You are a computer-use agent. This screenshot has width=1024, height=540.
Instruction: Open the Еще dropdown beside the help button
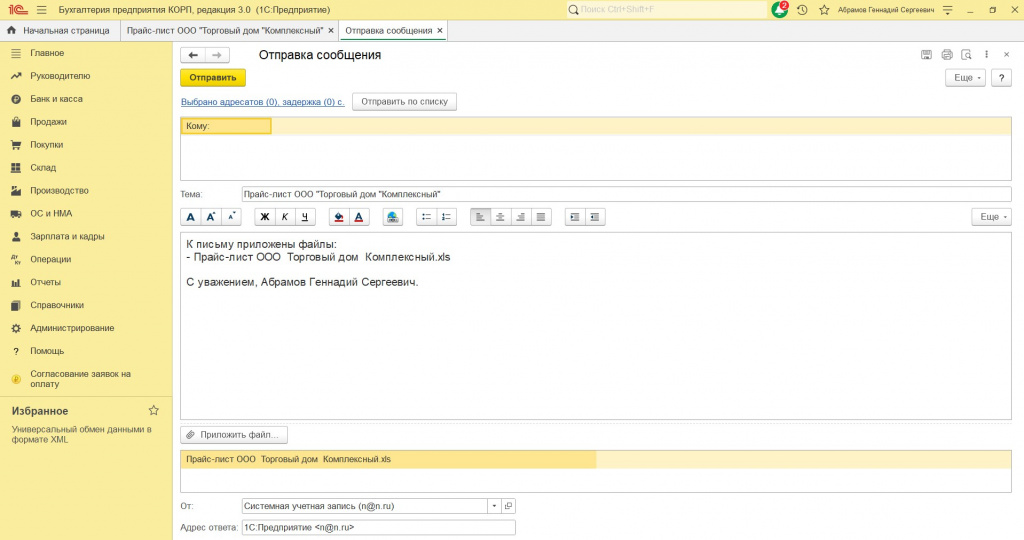pos(965,78)
